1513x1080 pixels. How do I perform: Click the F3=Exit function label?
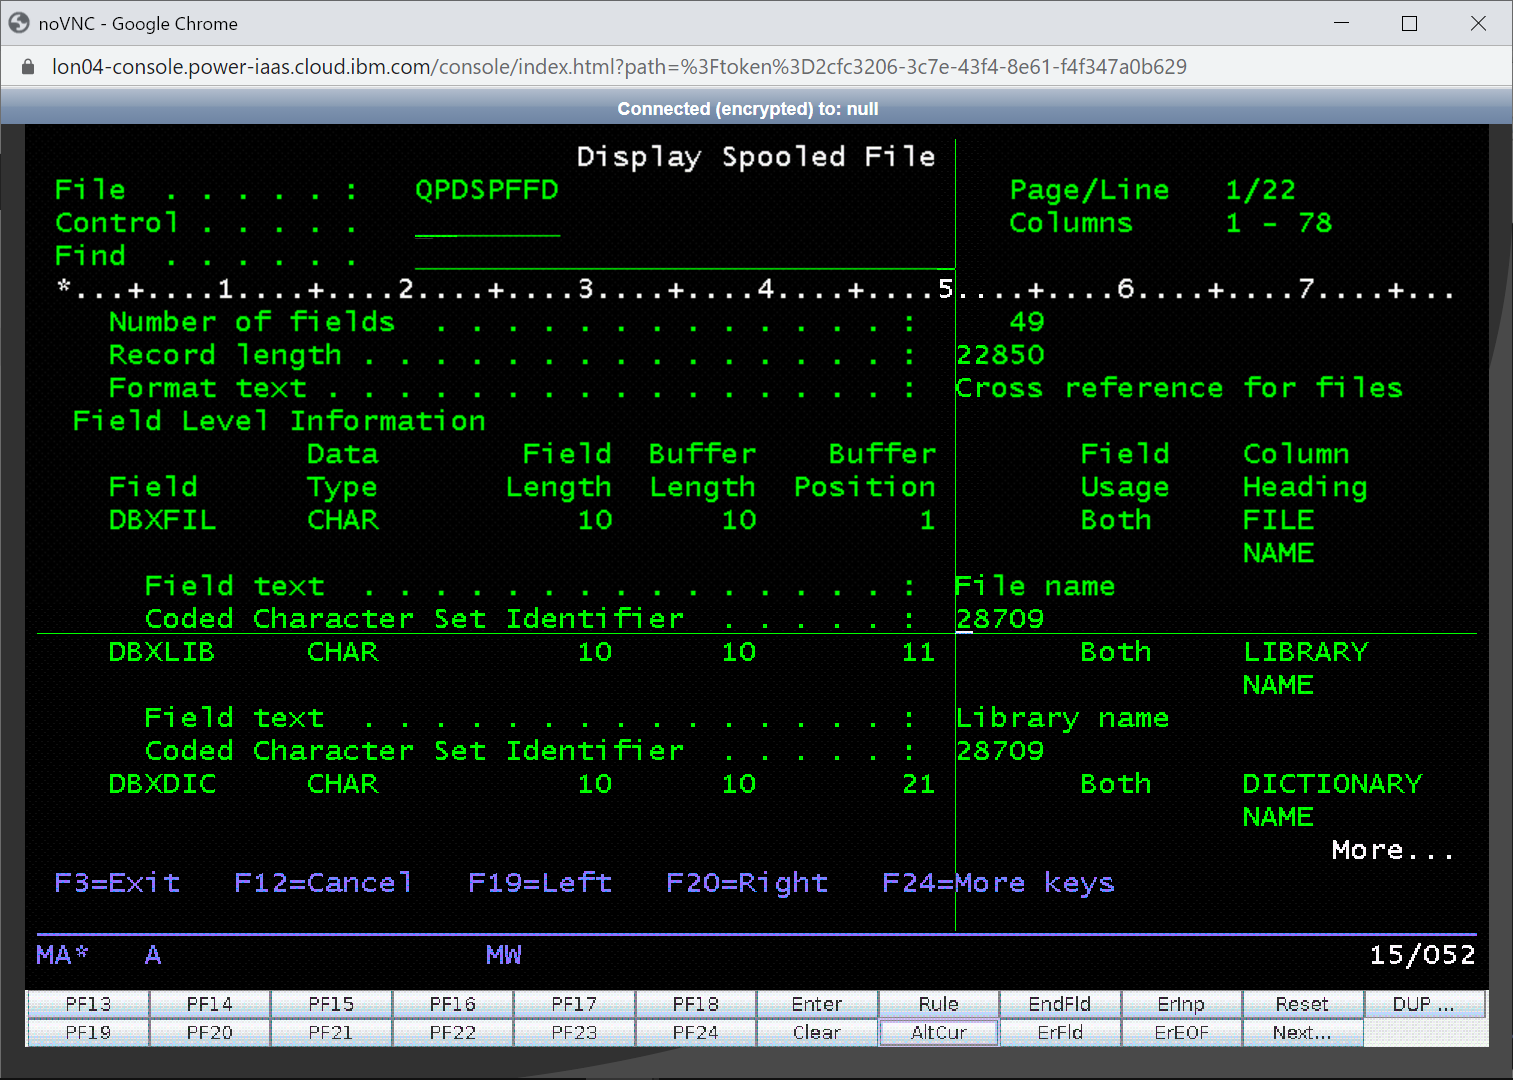117,883
